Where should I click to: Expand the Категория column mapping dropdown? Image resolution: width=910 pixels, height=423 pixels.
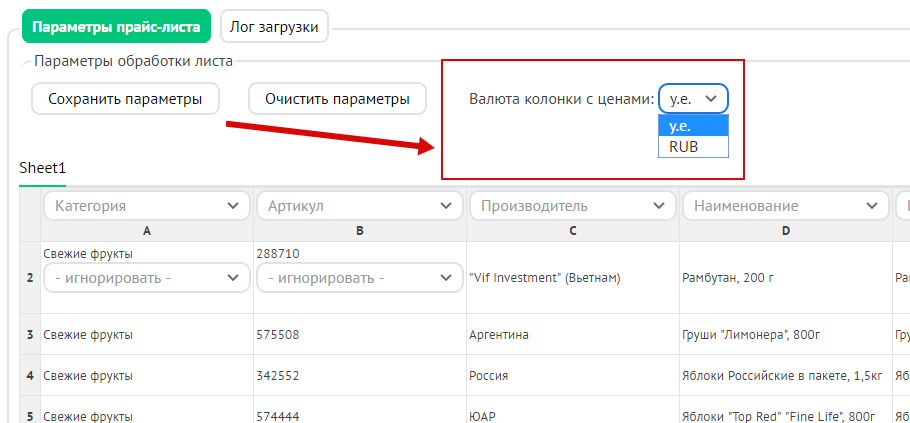146,206
